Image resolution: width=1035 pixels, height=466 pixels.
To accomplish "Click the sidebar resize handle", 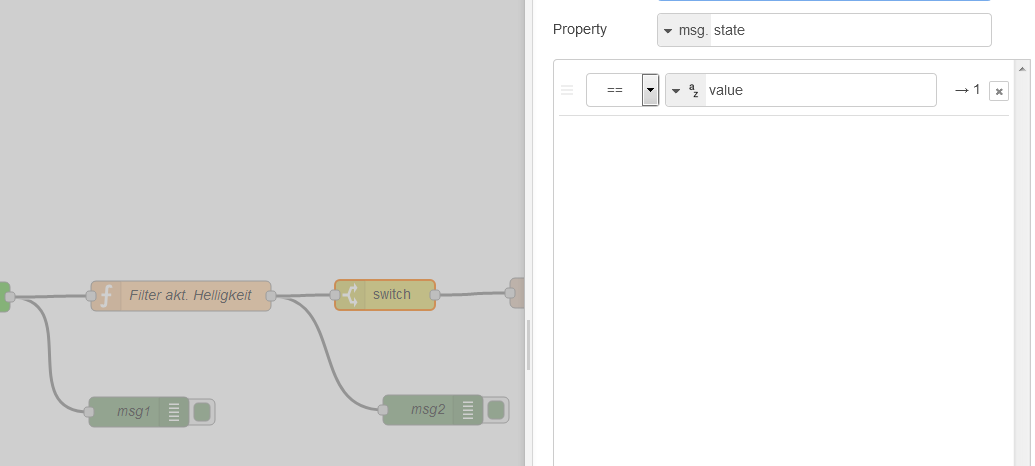I will 528,345.
